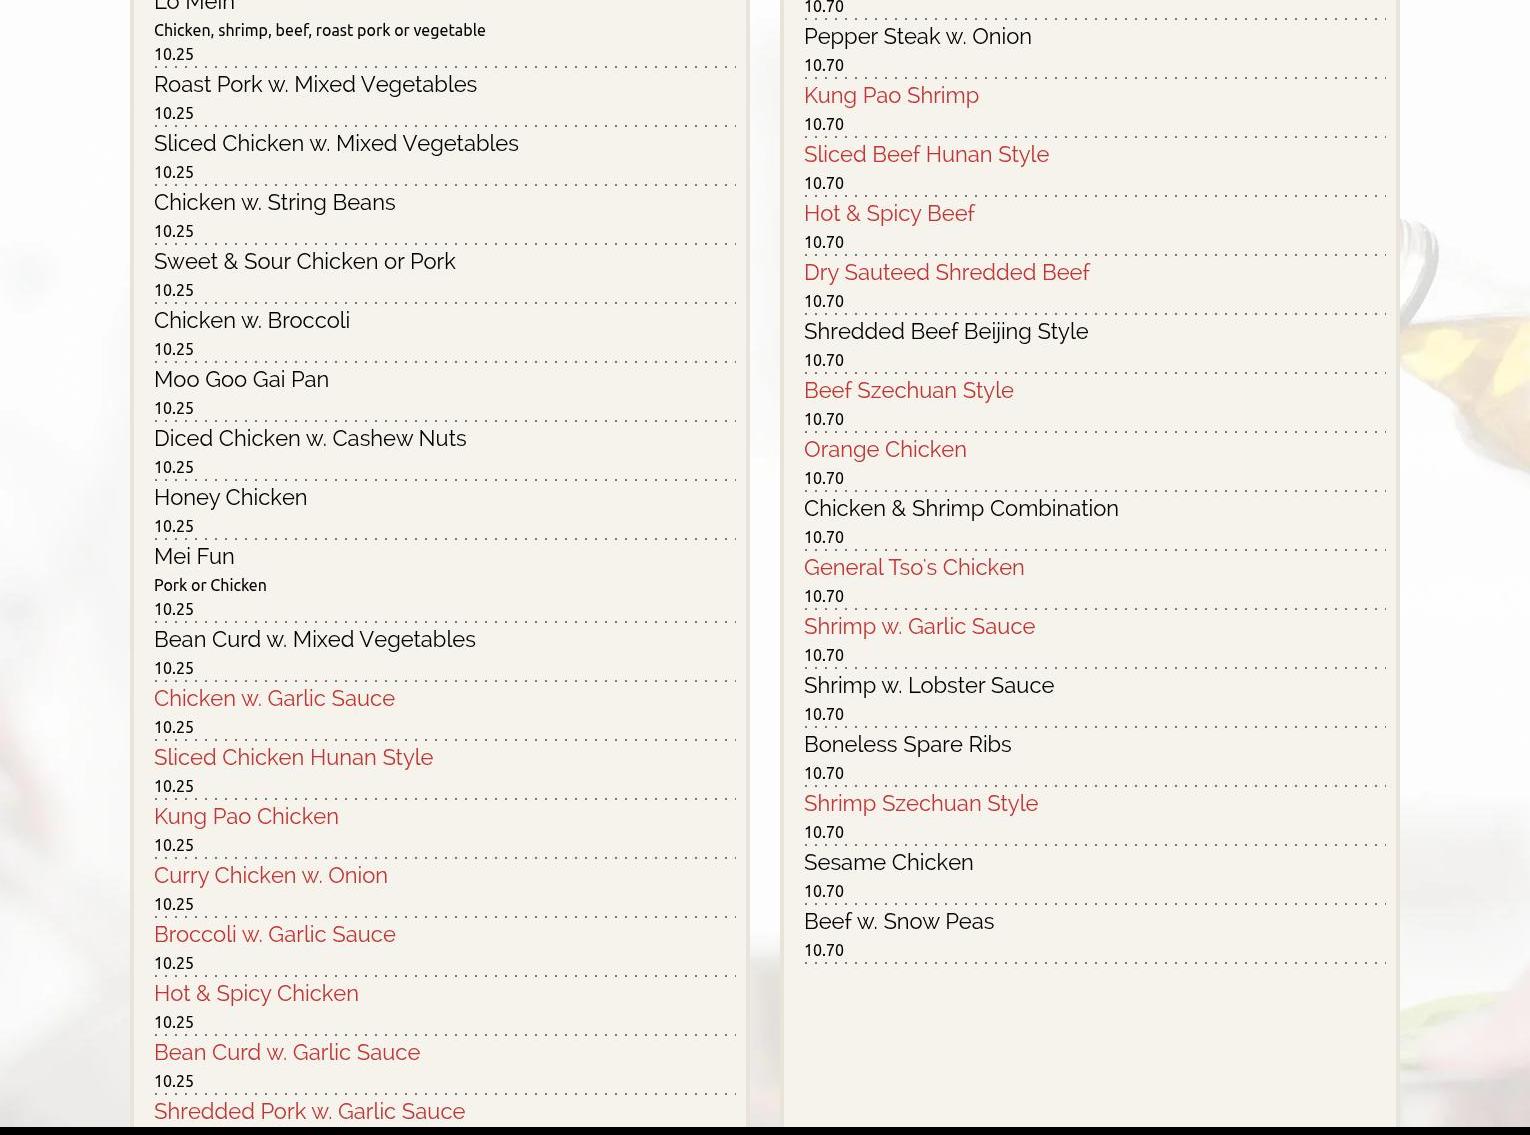Screen dimensions: 1530x1135
Task: Click the Sesame Chicken entry
Action: click(887, 863)
